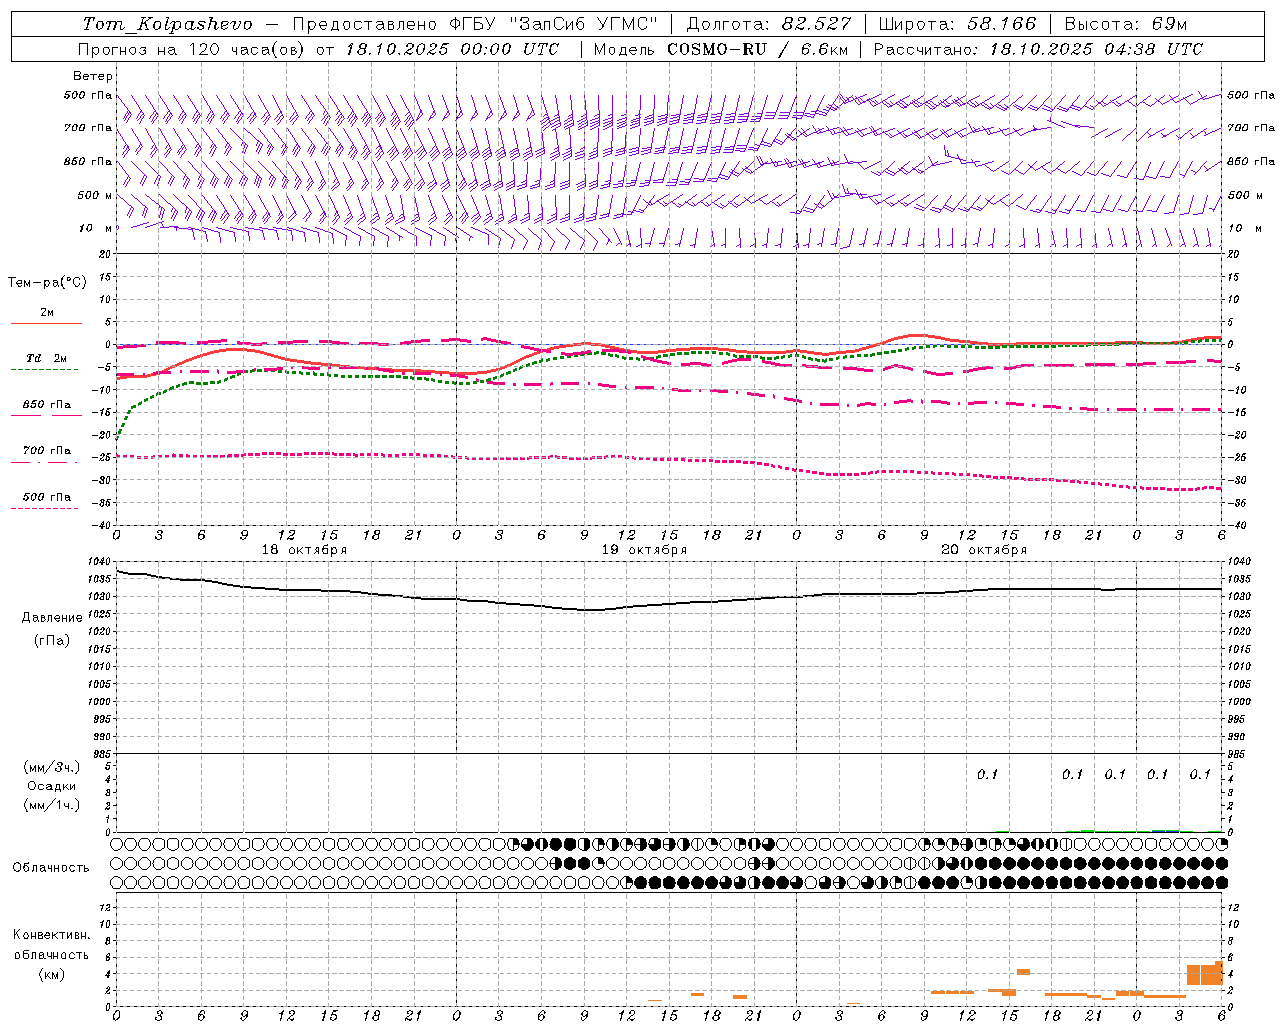Click the forecast start time 18.10.2025 00:00 UTC
1280x1024 pixels.
click(x=452, y=49)
